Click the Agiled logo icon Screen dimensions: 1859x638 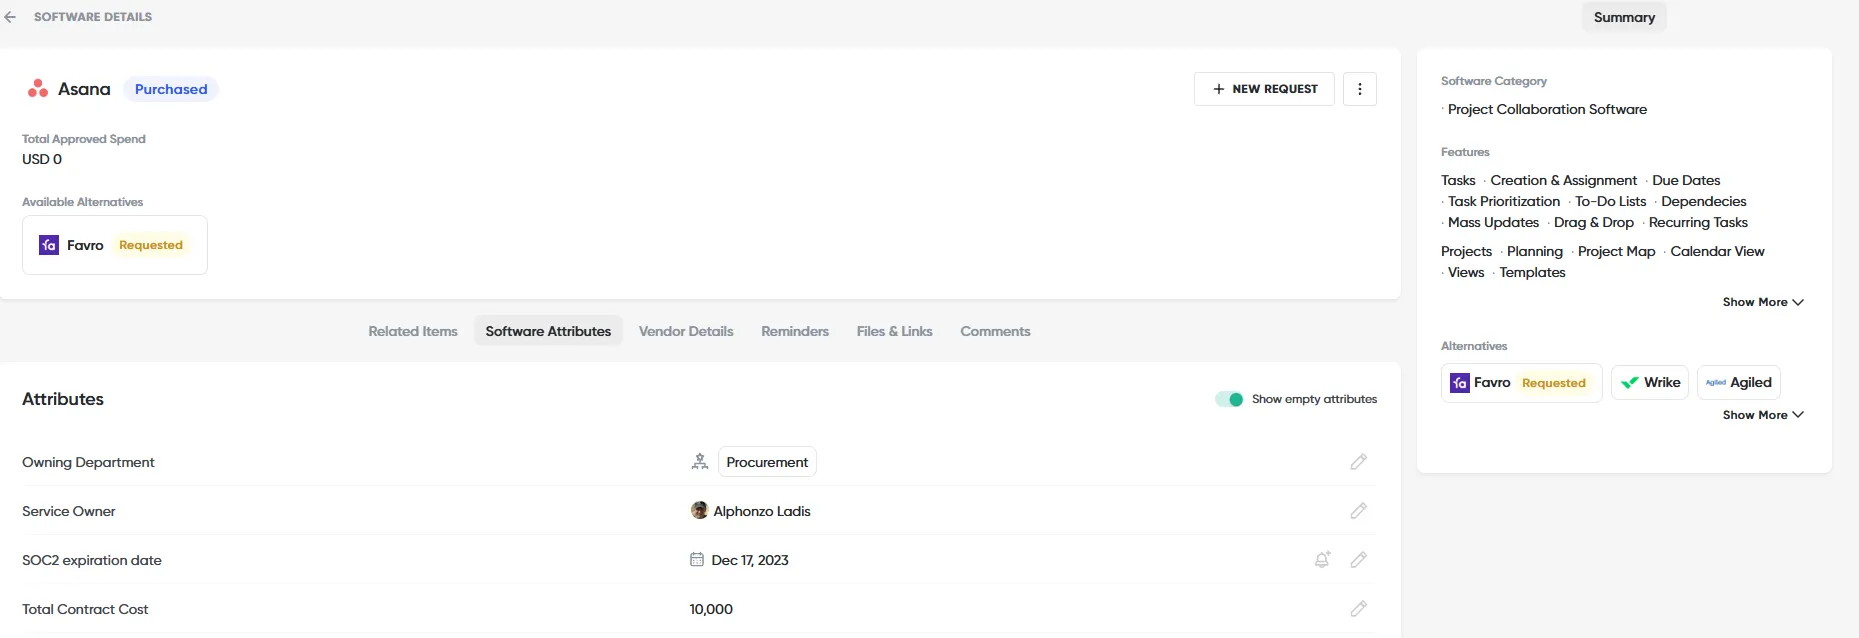1716,383
